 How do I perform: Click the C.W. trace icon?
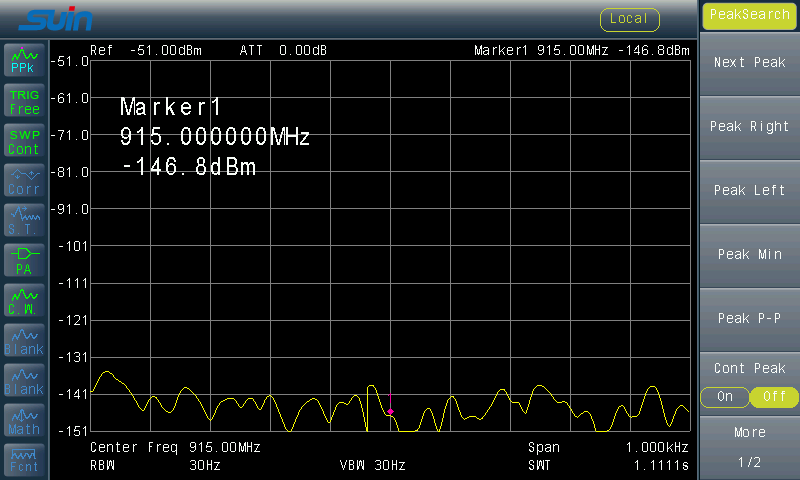point(24,301)
